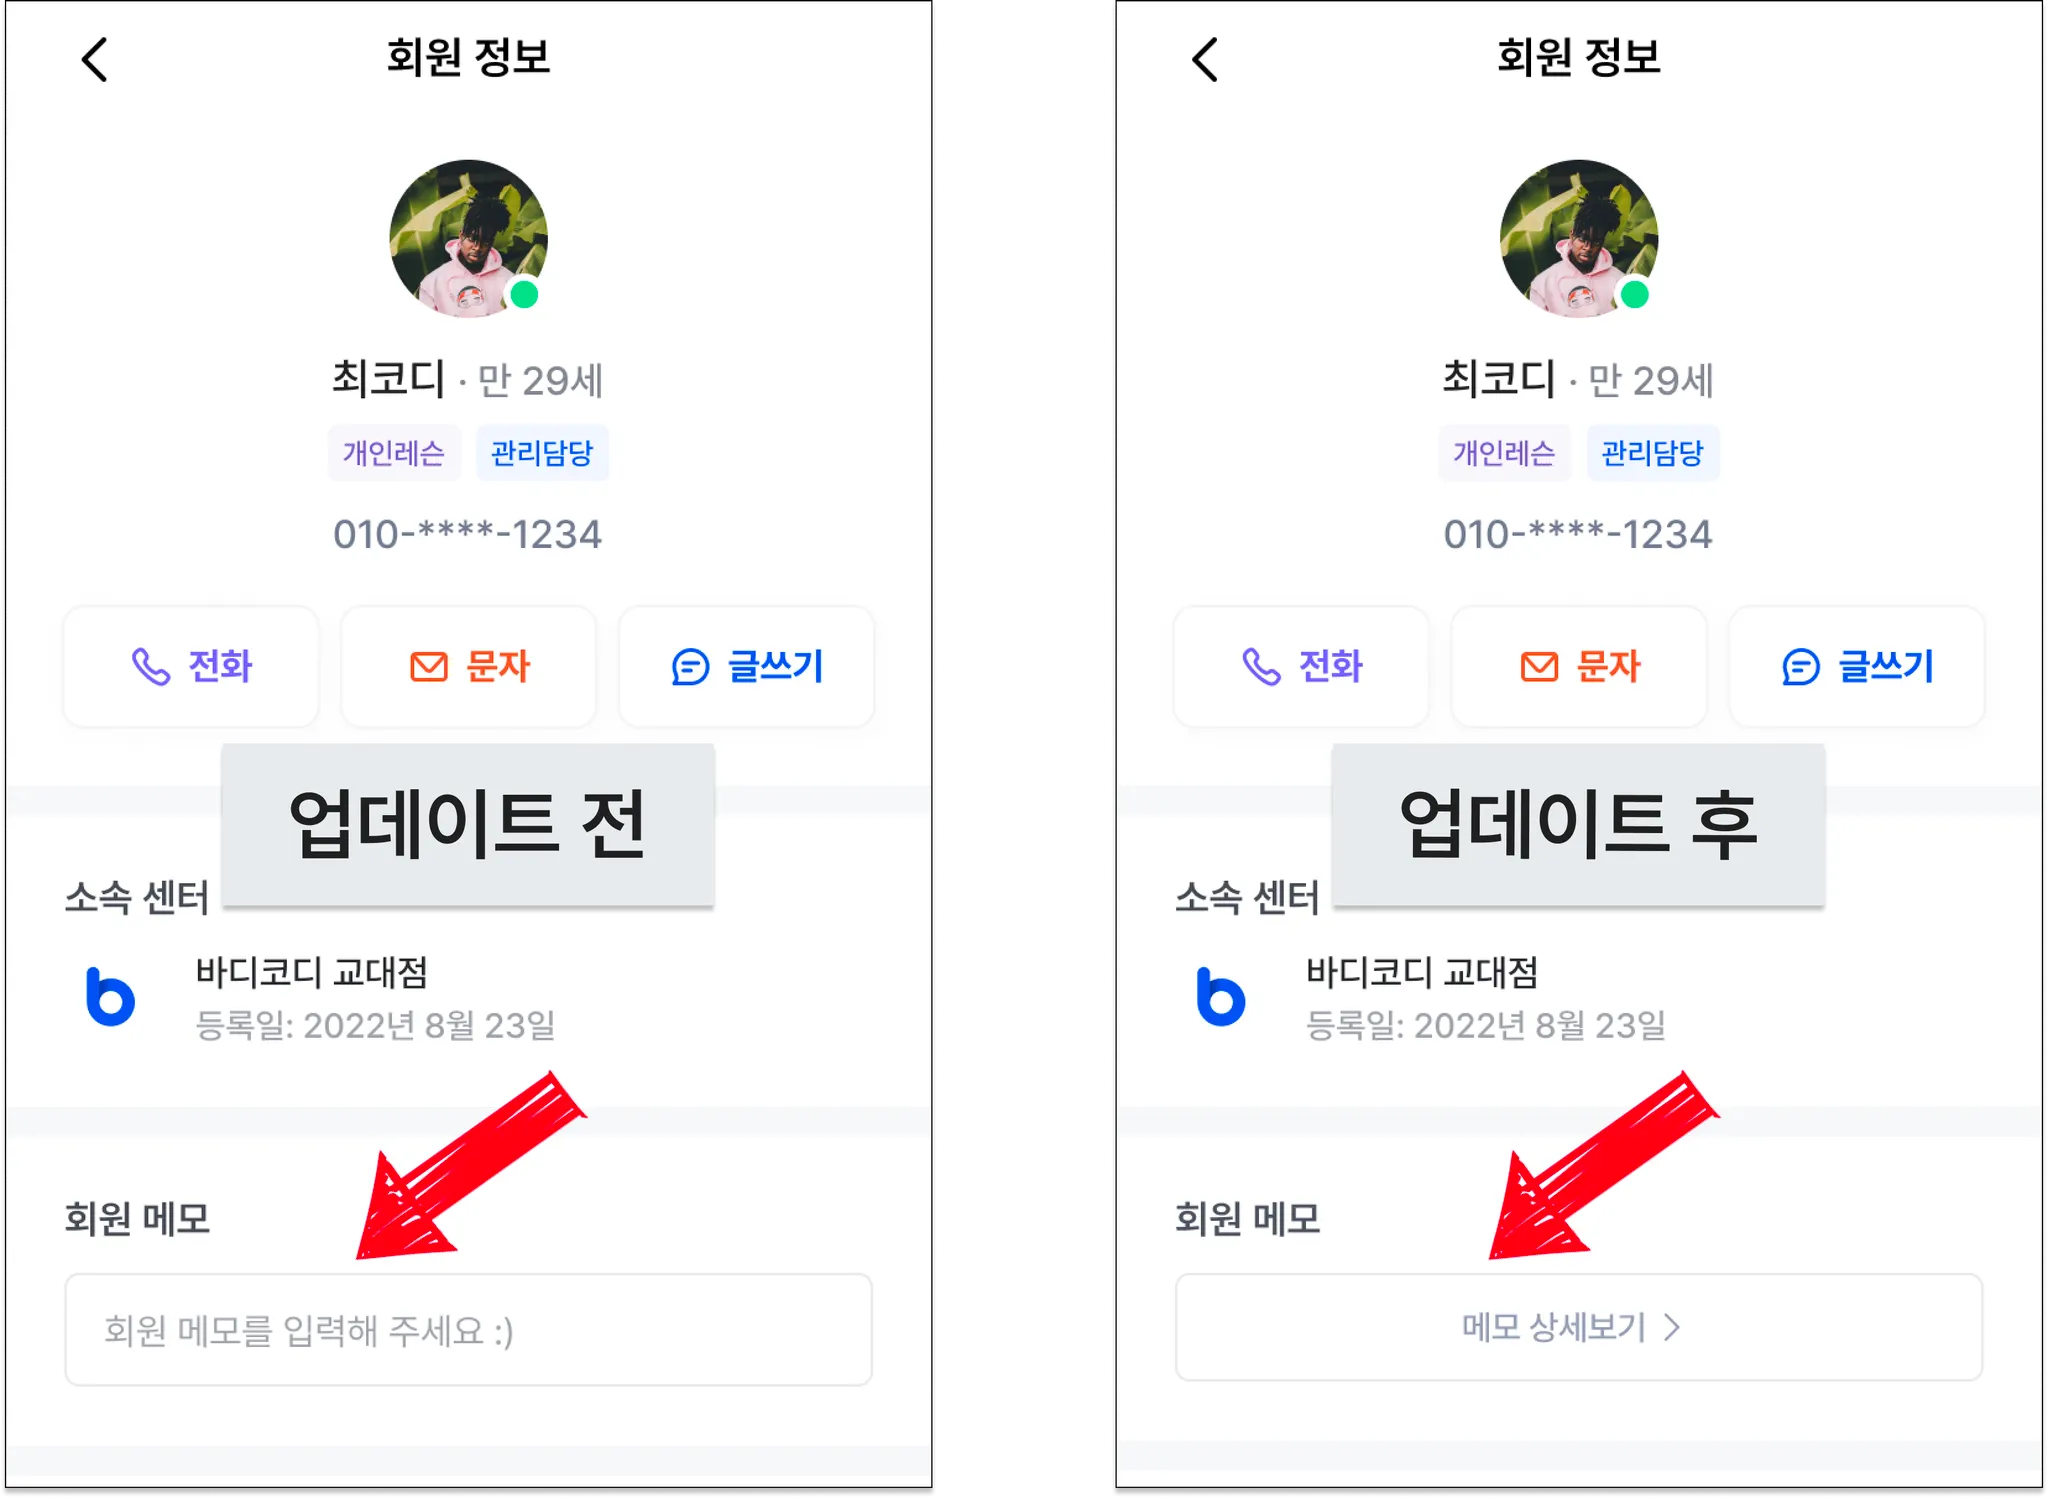Select the 관리담당 tag on left screen
The image size is (2048, 1498).
tap(542, 453)
